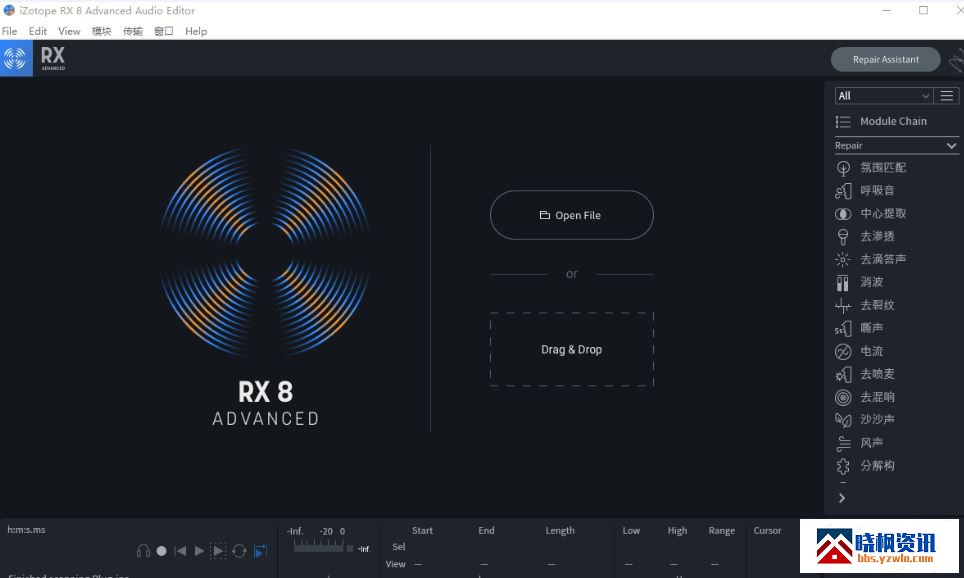Image resolution: width=964 pixels, height=578 pixels.
Task: Click the Play transport button
Action: 199,551
